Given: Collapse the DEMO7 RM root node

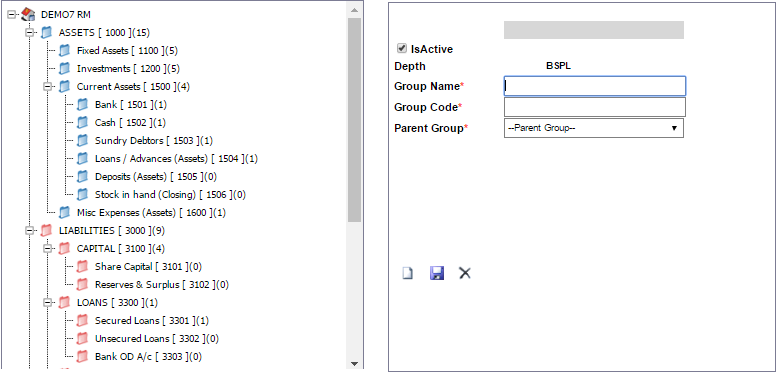Looking at the screenshot, I should [x=12, y=14].
